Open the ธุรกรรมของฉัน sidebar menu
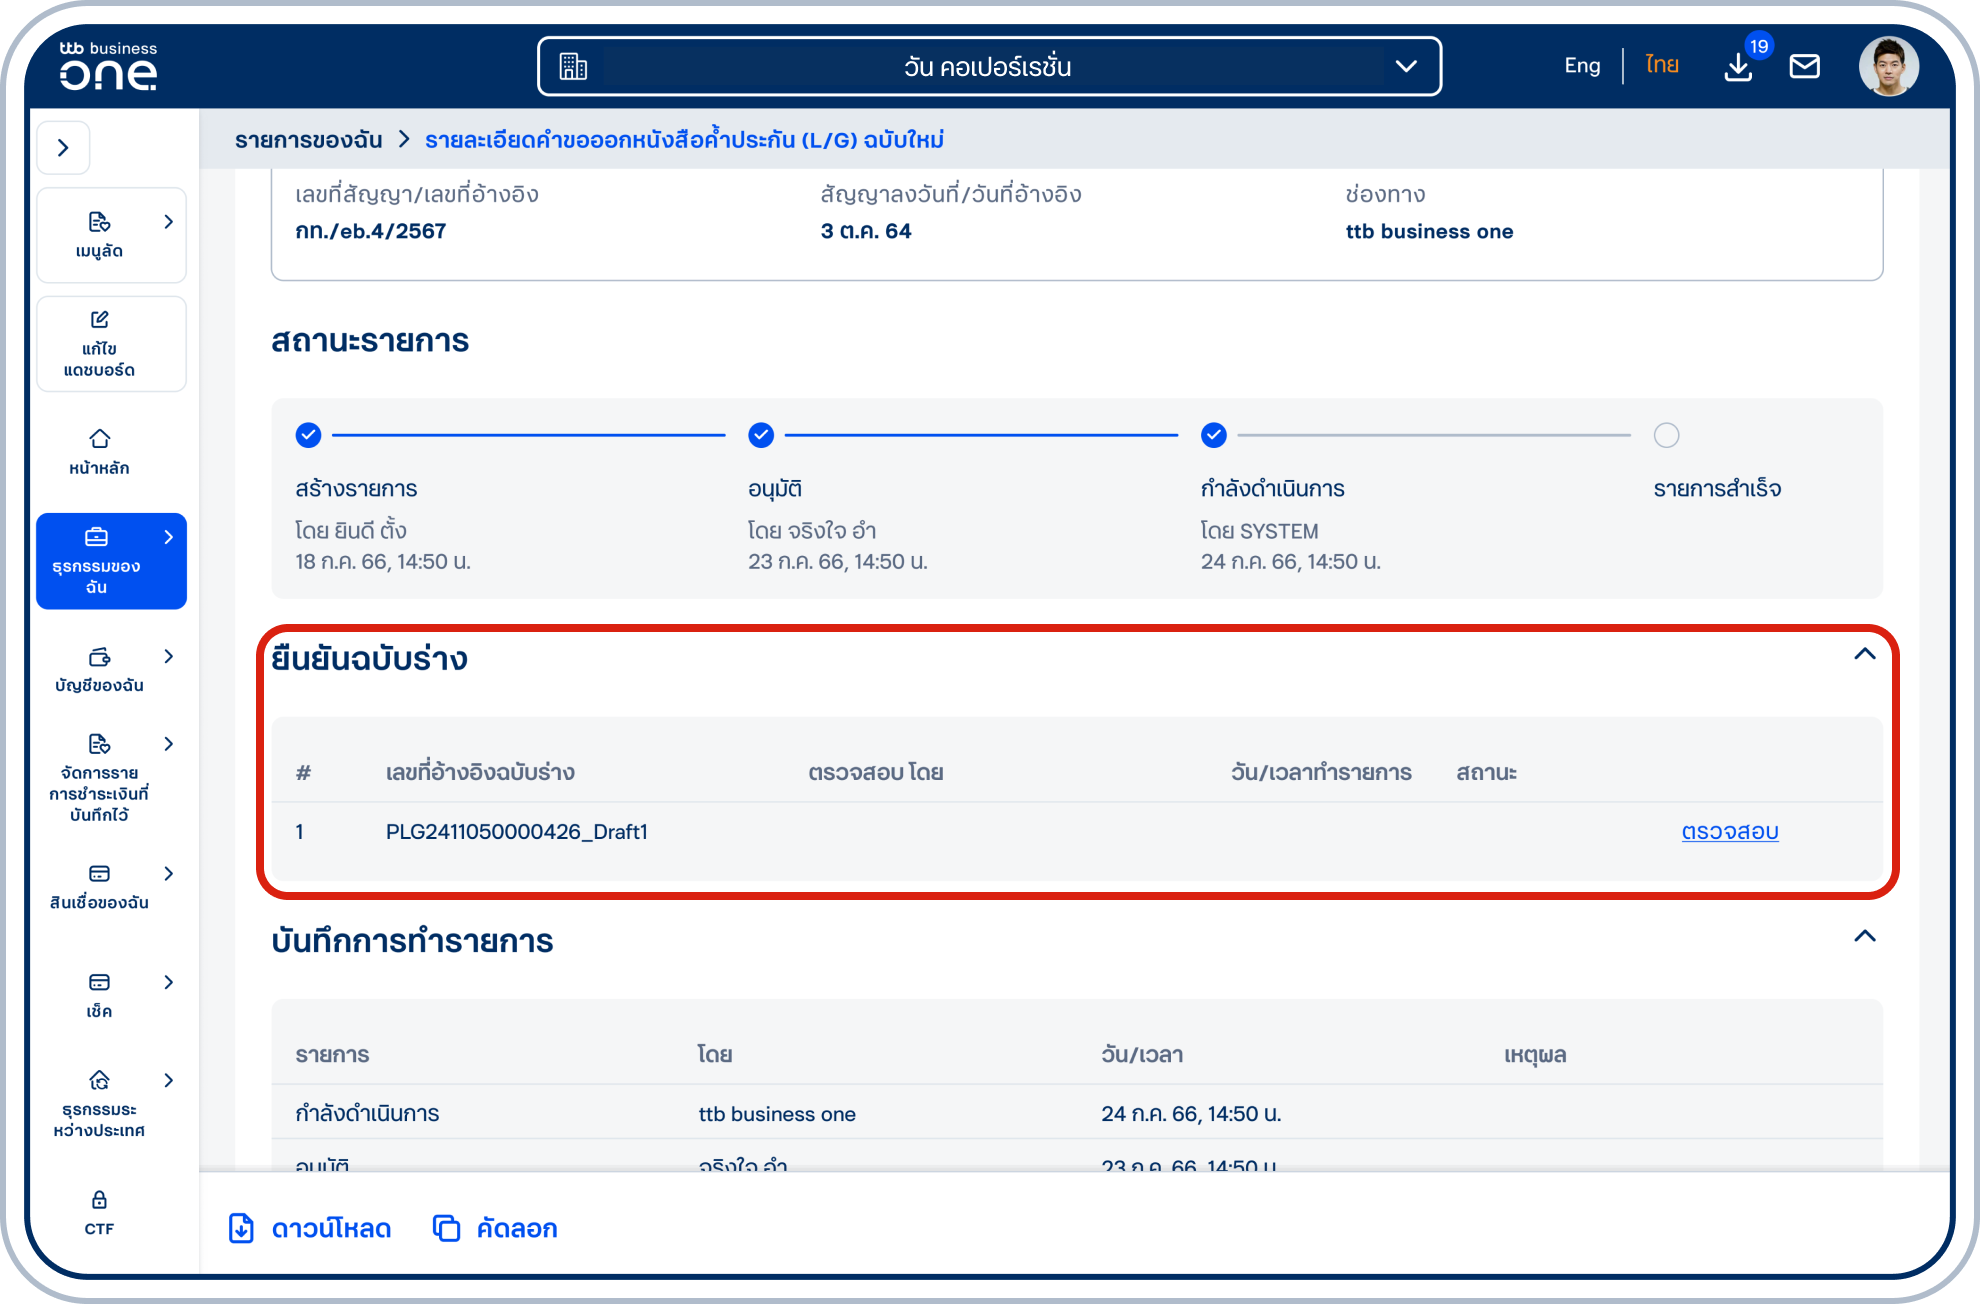This screenshot has width=1980, height=1304. 111,560
